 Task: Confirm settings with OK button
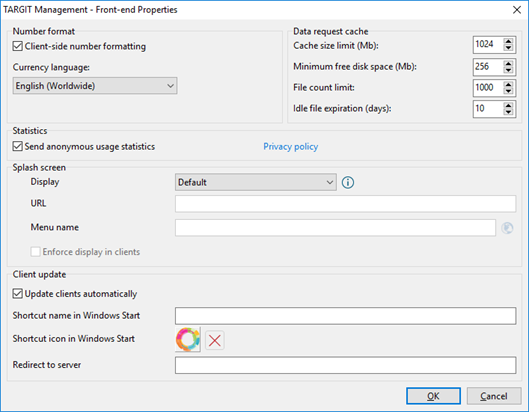433,396
